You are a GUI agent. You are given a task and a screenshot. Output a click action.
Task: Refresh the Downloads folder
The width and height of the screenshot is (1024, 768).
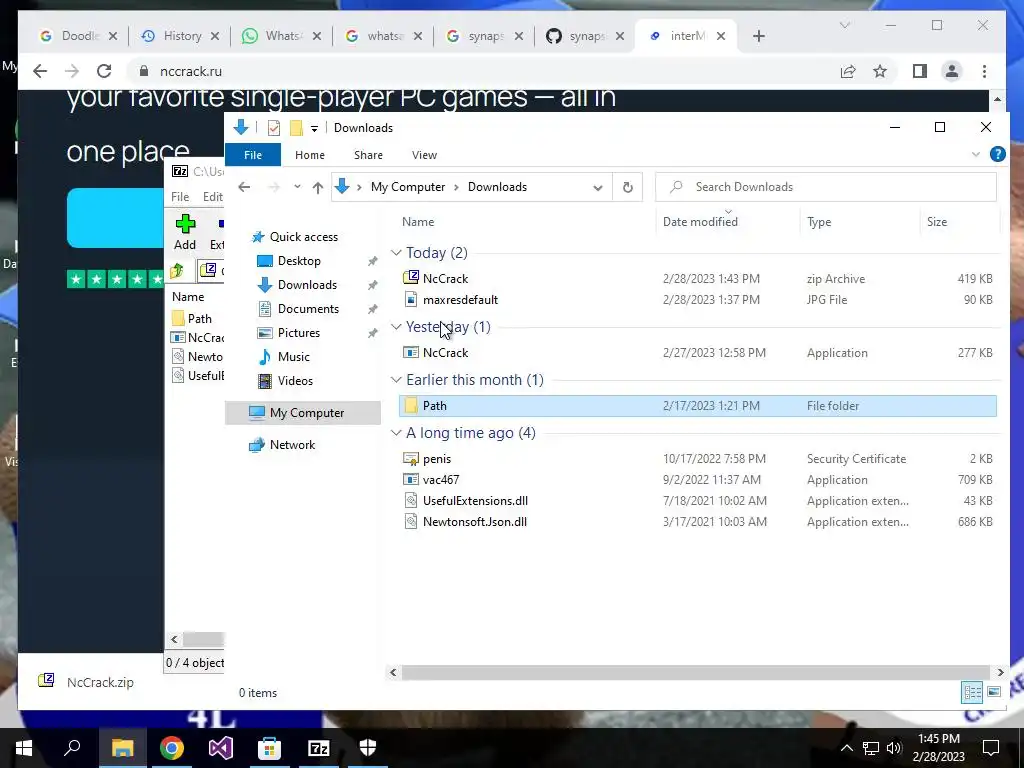point(628,187)
